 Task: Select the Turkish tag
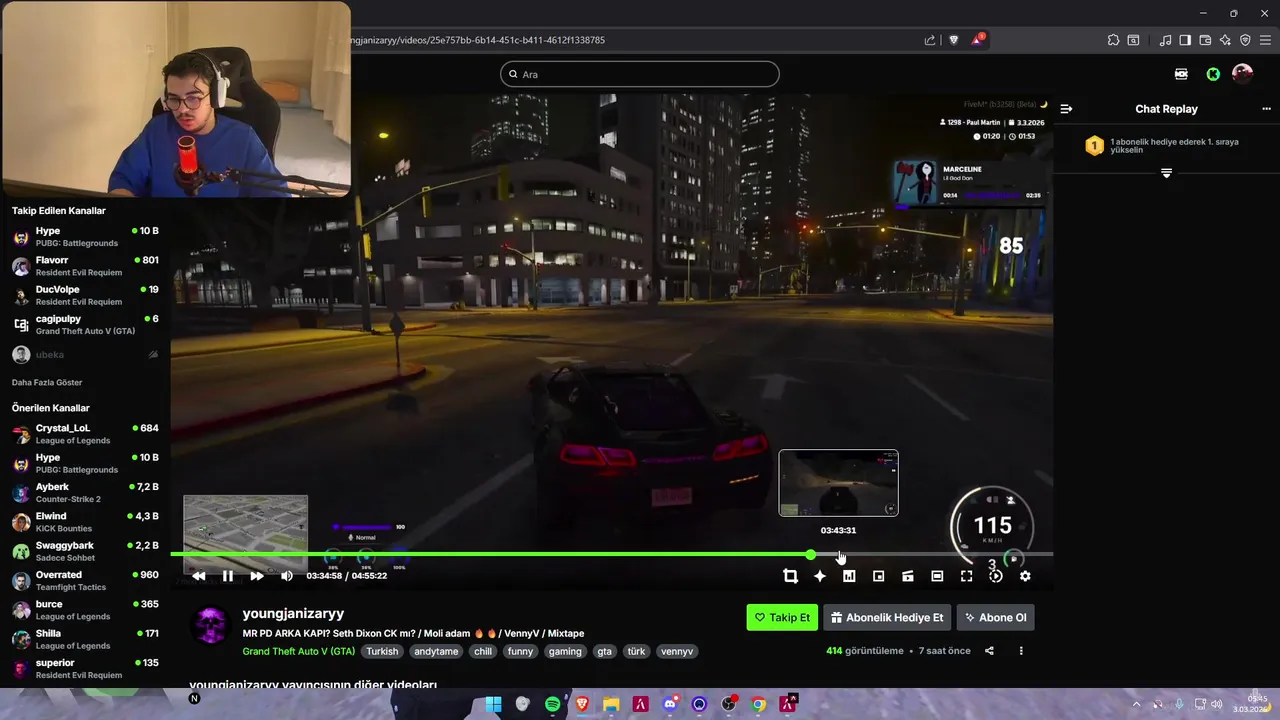382,651
